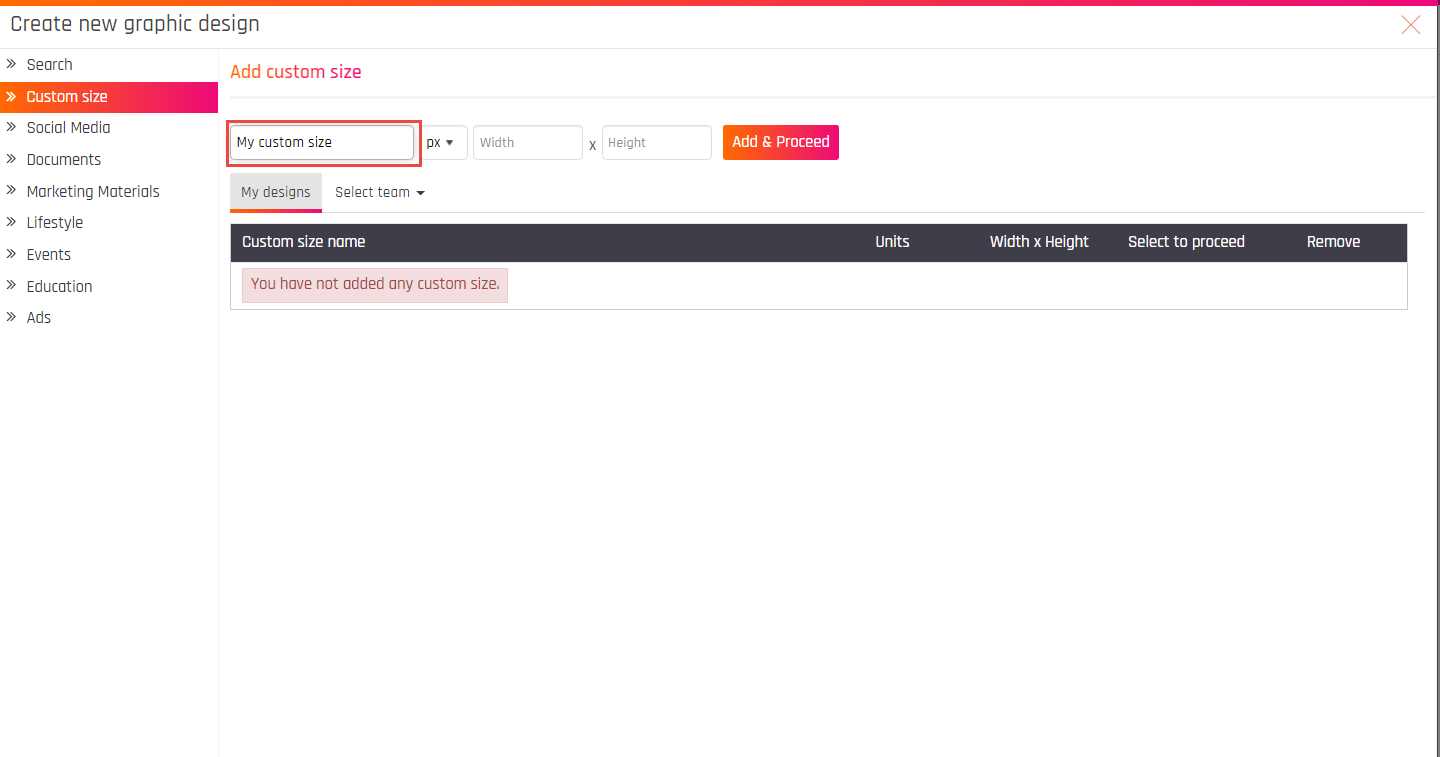Open the Lifestyle category
This screenshot has width=1440, height=757.
[109, 223]
